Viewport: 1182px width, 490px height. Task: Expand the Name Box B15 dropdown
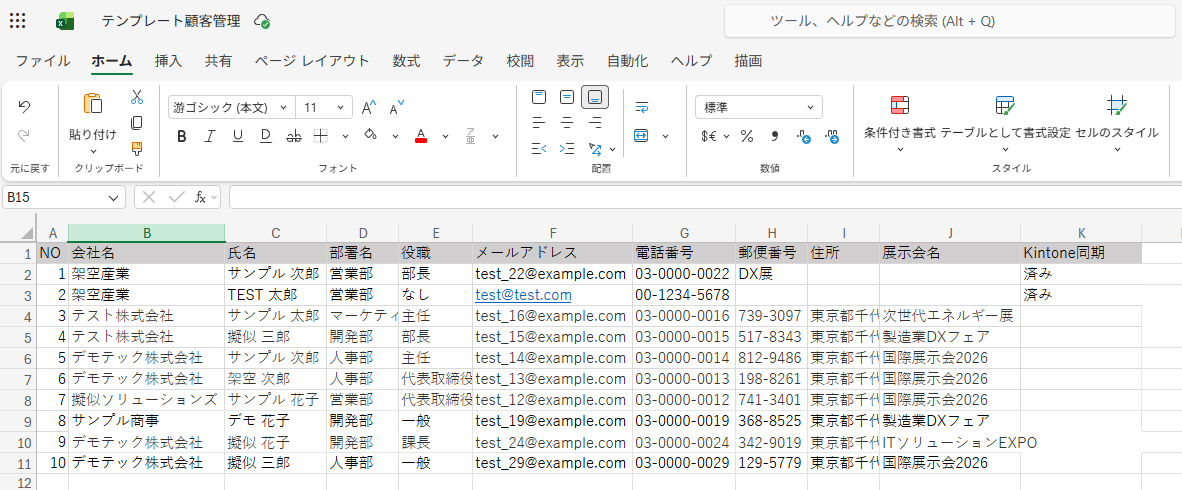coord(114,198)
